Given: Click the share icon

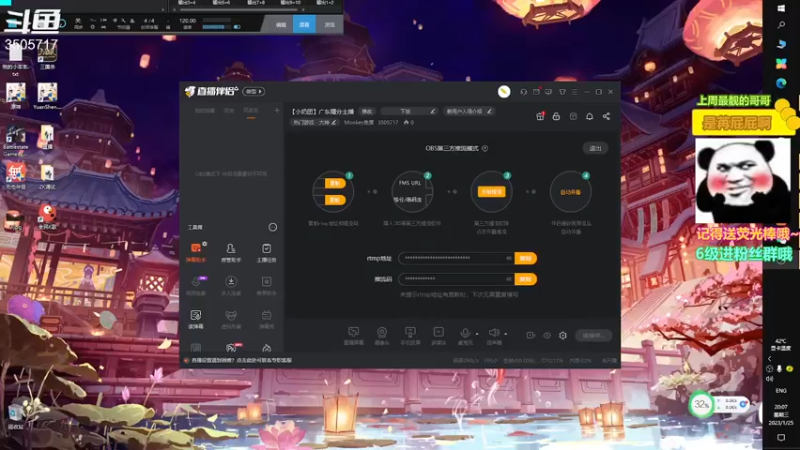Looking at the screenshot, I should pyautogui.click(x=606, y=116).
